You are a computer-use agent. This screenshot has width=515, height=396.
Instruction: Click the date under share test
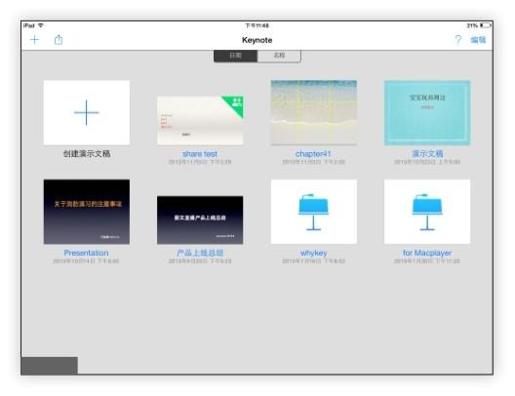[x=200, y=162]
